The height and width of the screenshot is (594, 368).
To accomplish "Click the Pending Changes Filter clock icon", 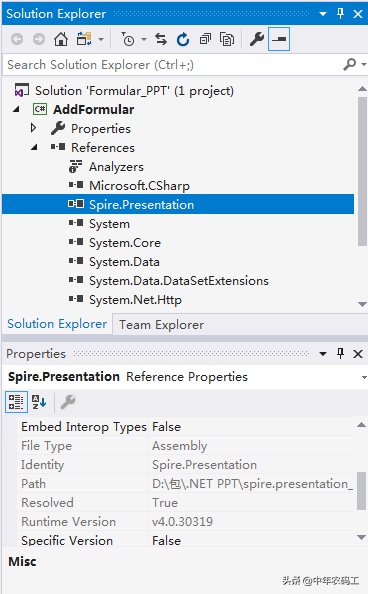I will tap(128, 39).
